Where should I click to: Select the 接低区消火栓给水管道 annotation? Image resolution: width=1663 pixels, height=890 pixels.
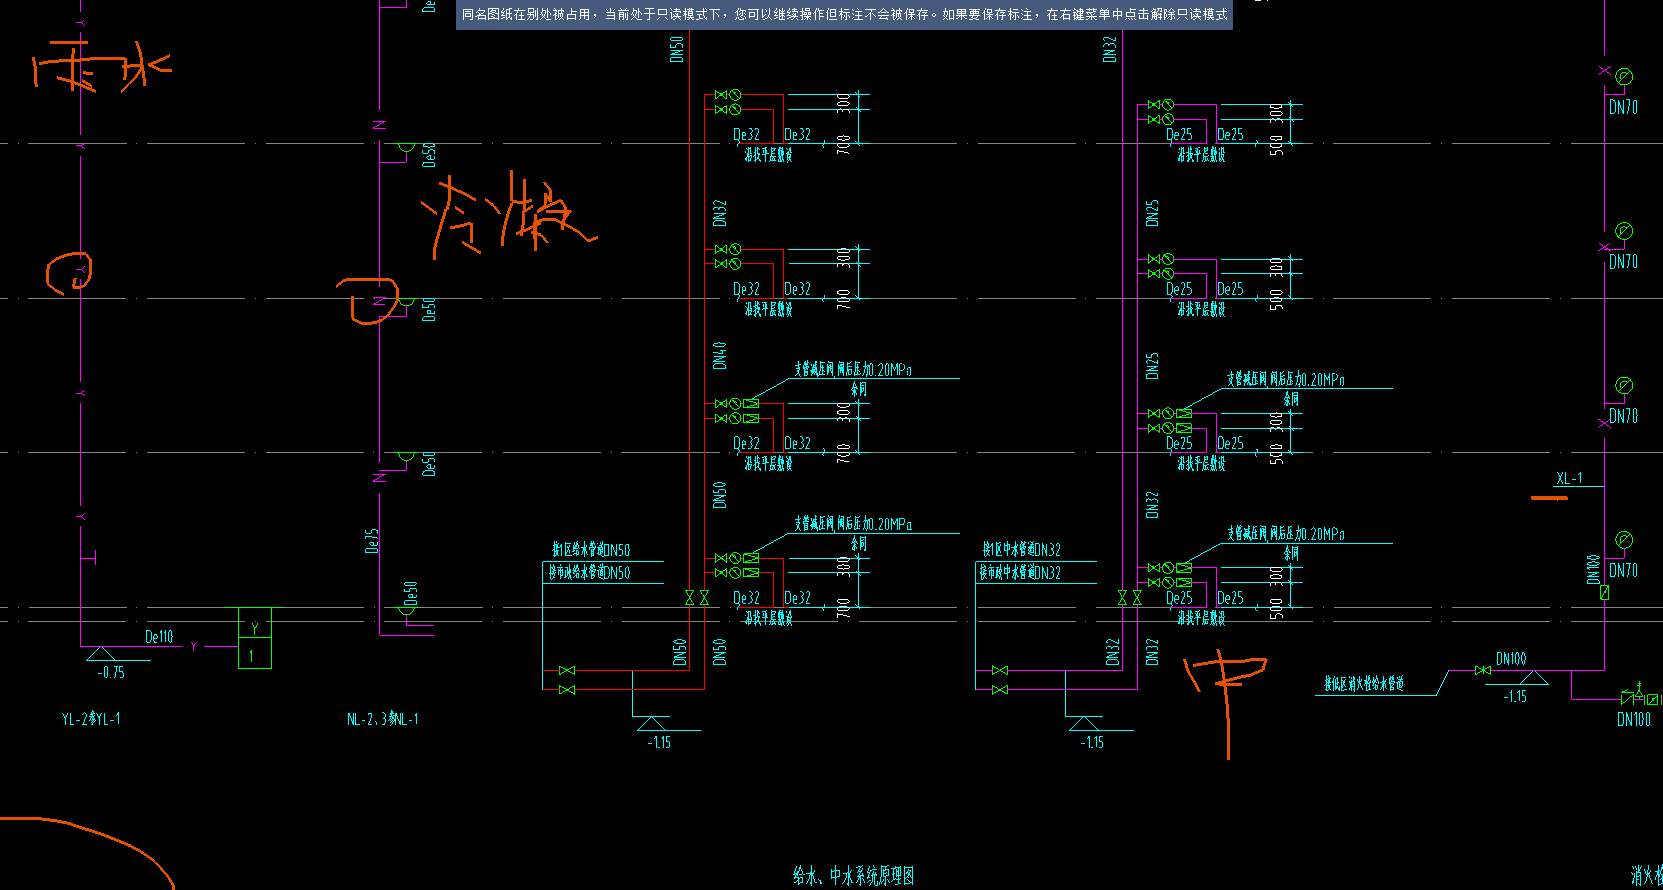click(x=1364, y=684)
